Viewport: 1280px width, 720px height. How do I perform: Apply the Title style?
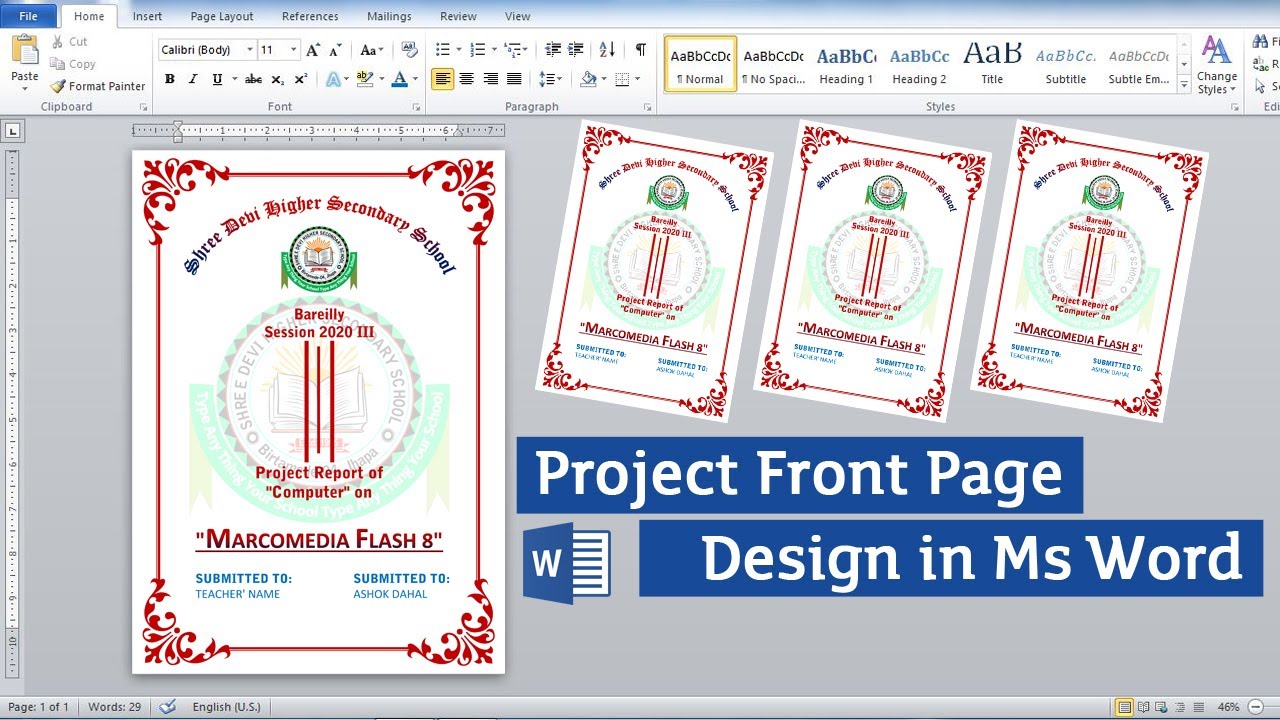coord(992,64)
